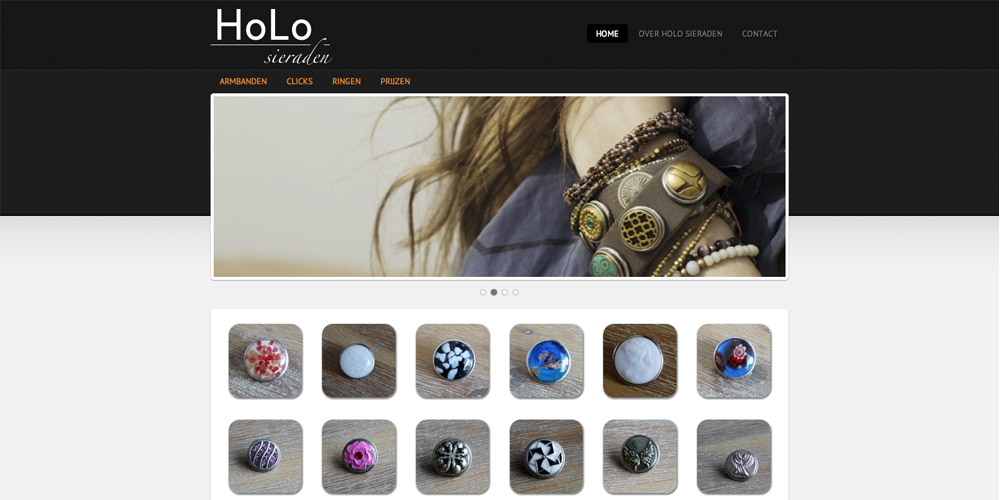This screenshot has height=500, width=1000.
Task: Open the HOME menu item
Action: coord(607,34)
